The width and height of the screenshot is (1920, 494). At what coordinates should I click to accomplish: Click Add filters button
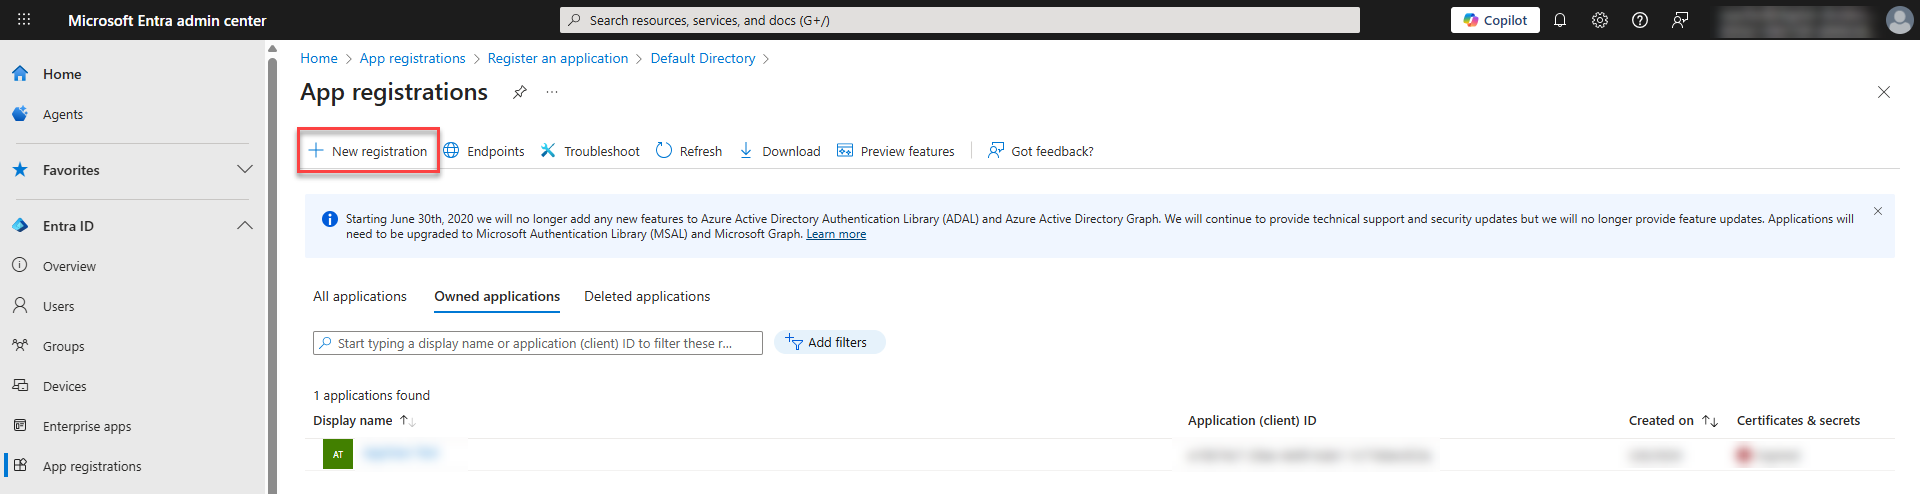coord(830,342)
